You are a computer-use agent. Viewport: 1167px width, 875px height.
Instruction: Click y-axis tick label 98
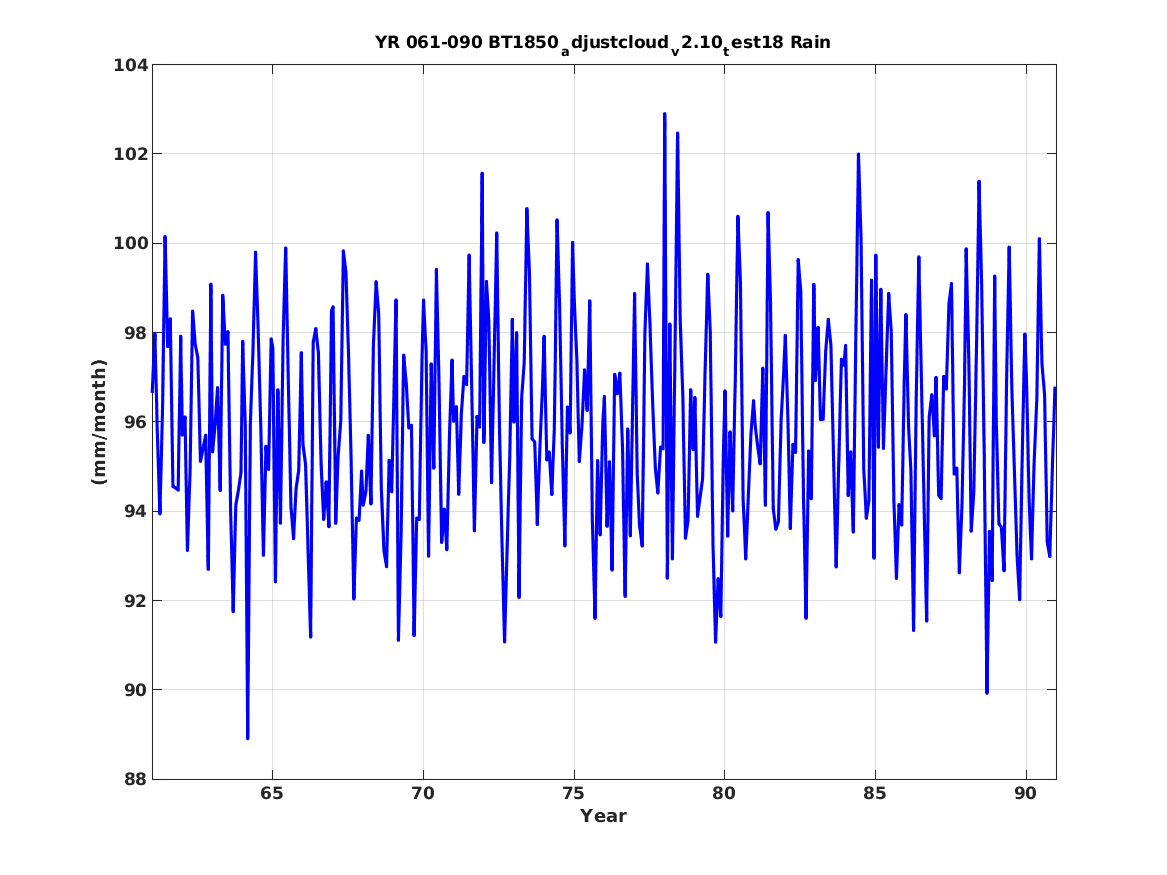click(135, 333)
